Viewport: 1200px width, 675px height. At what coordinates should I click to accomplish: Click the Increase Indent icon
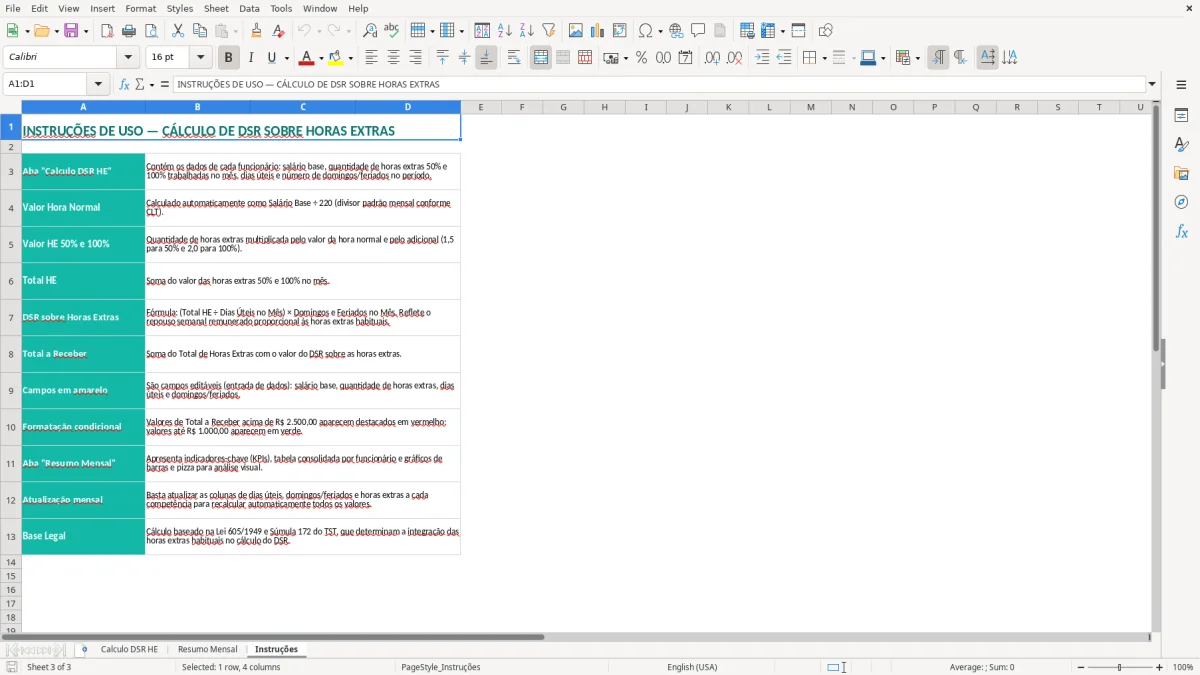click(x=762, y=58)
